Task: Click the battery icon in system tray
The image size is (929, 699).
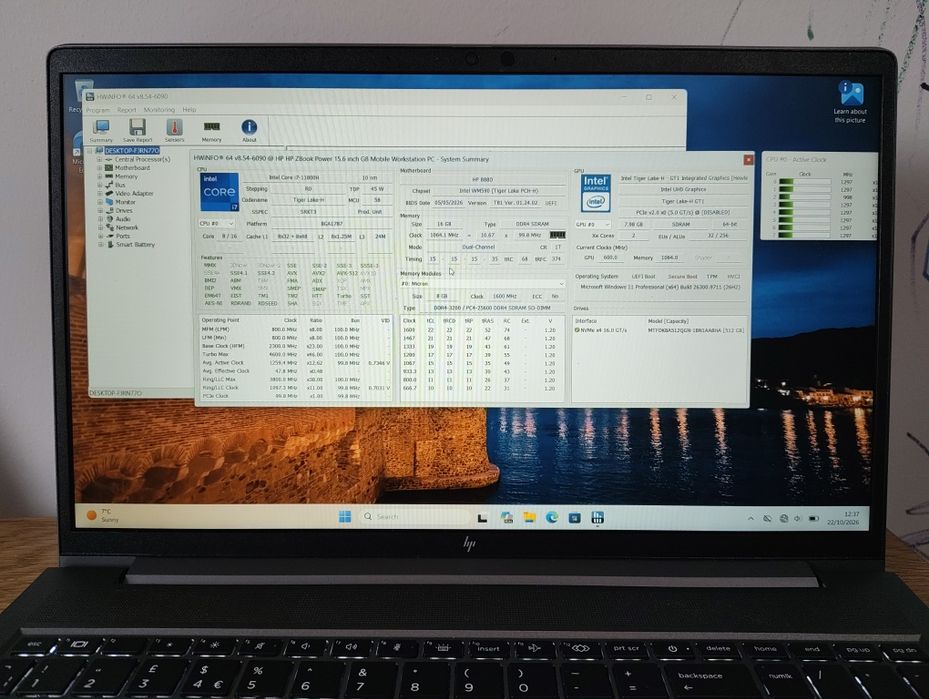Action: (814, 518)
